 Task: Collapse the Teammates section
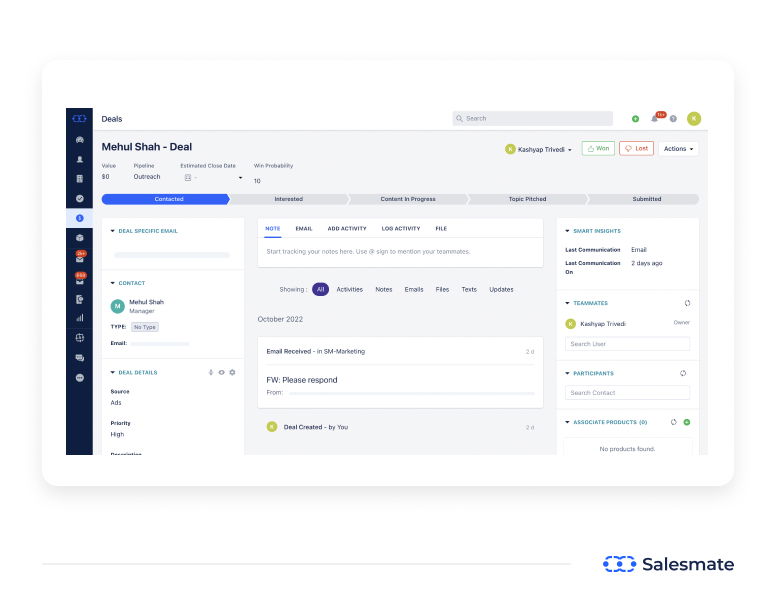567,303
